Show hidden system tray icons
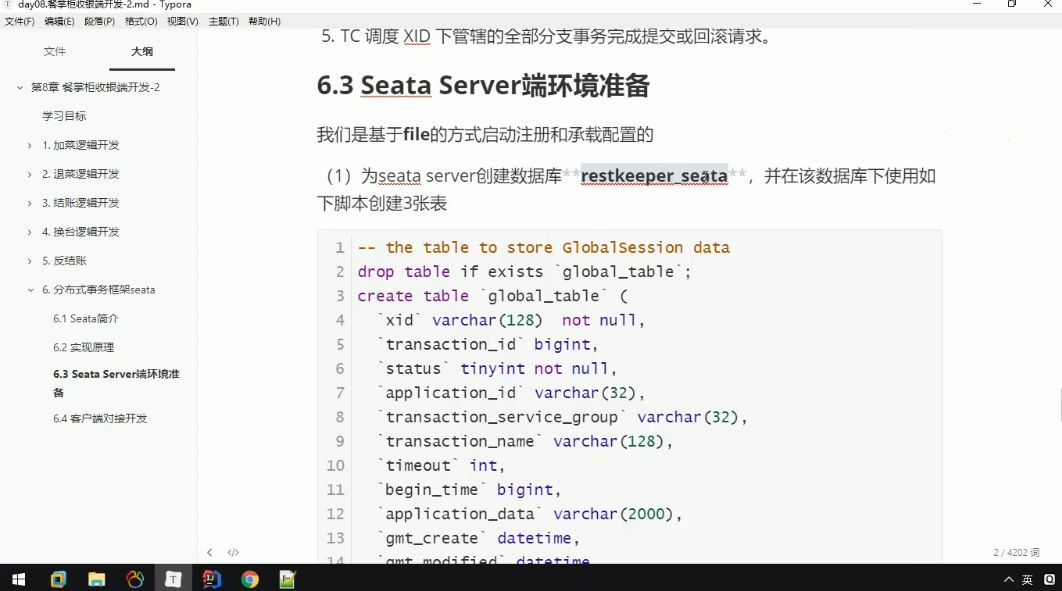 pyautogui.click(x=1008, y=579)
